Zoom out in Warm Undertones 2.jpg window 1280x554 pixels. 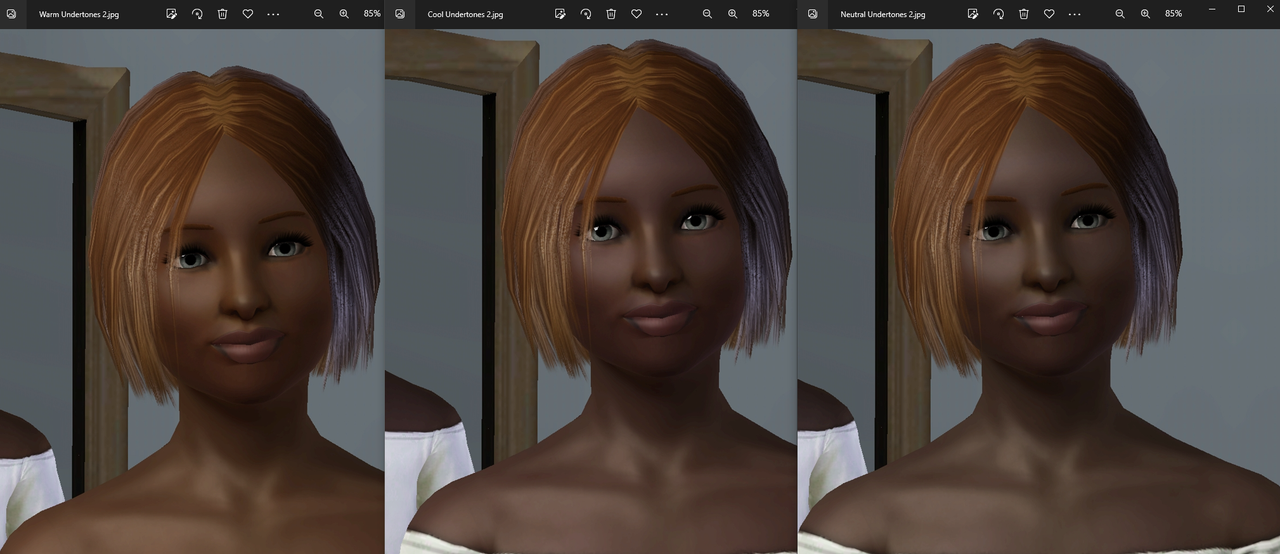click(x=319, y=14)
